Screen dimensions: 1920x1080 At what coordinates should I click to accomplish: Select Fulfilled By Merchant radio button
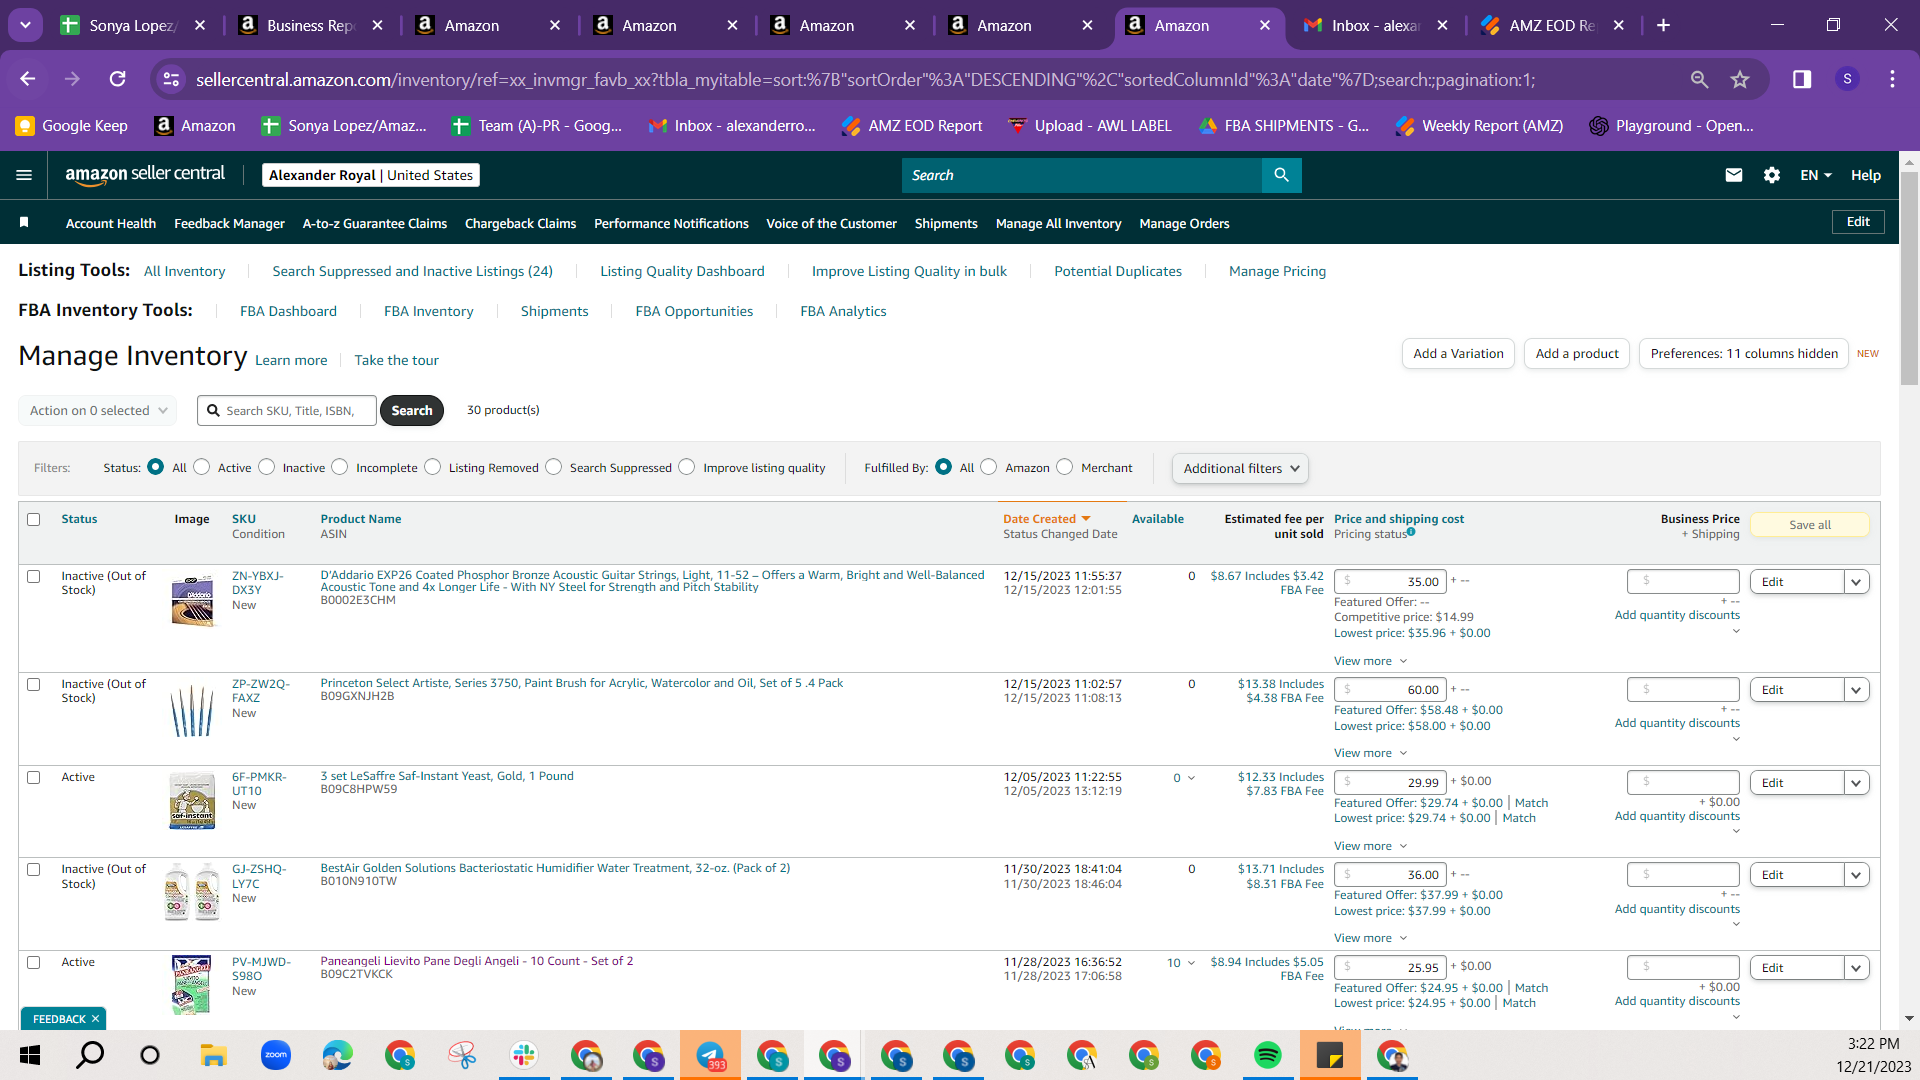tap(1065, 467)
